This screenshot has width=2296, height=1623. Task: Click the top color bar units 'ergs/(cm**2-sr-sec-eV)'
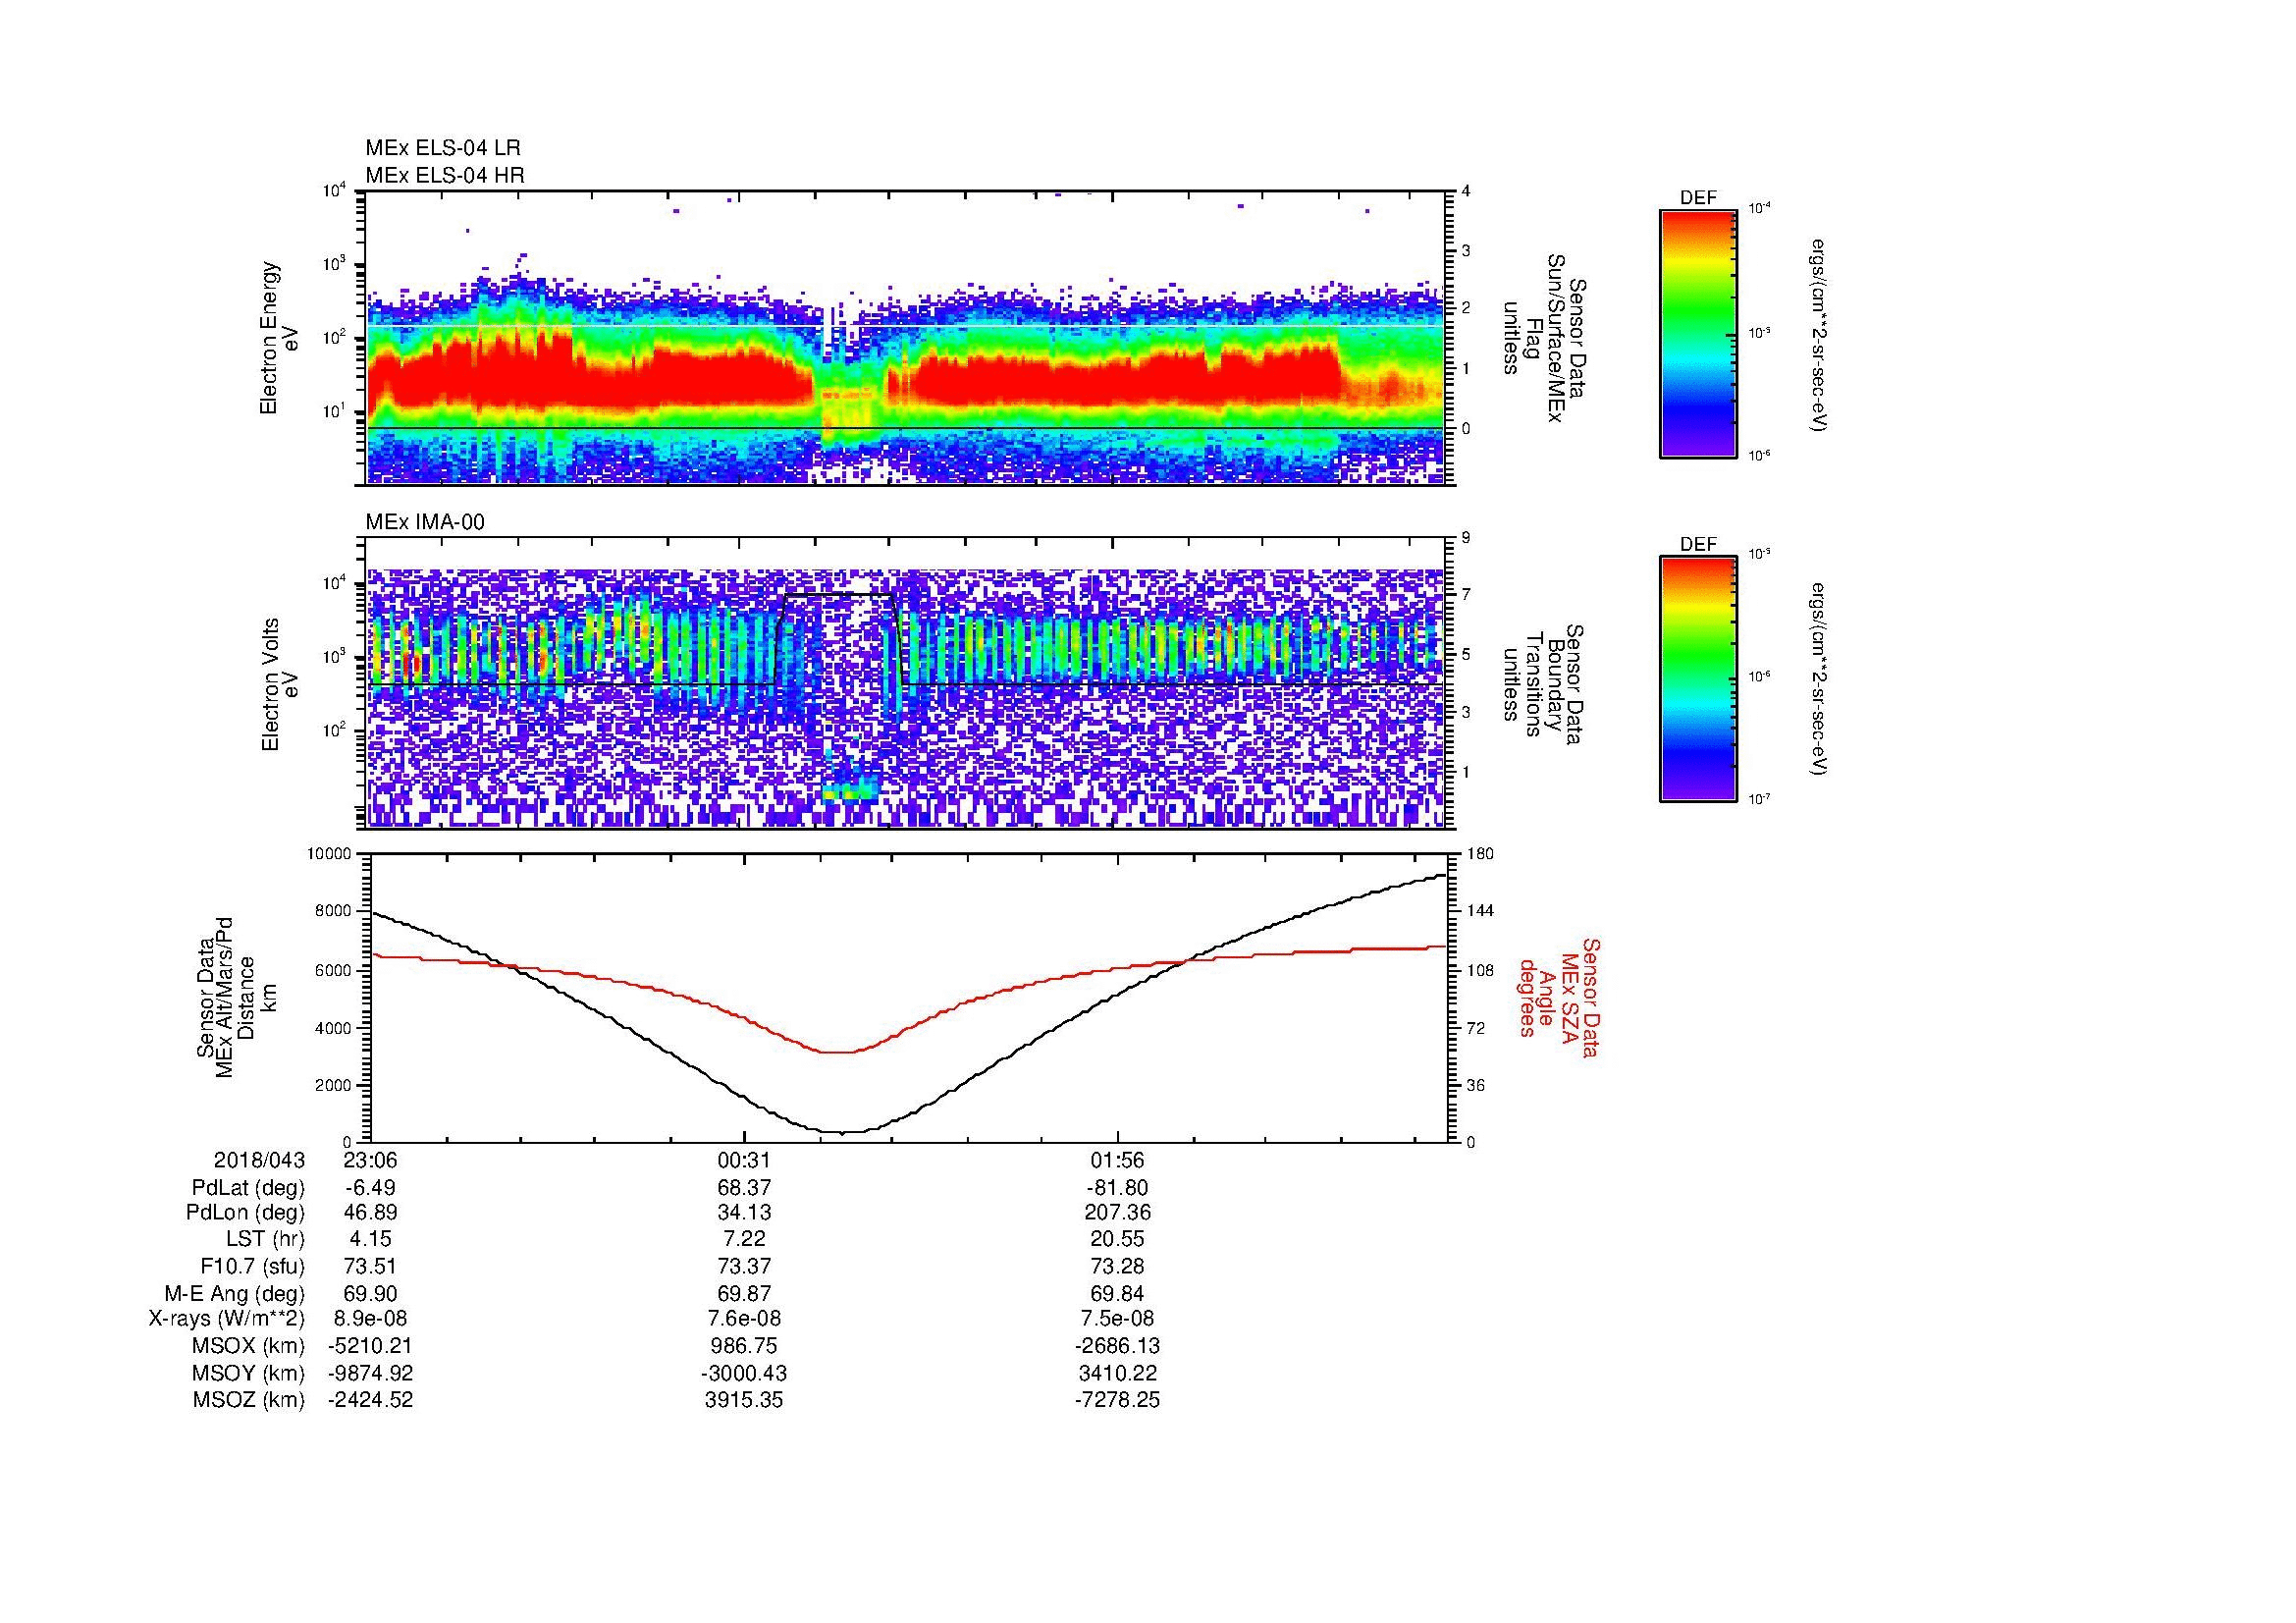(1819, 335)
